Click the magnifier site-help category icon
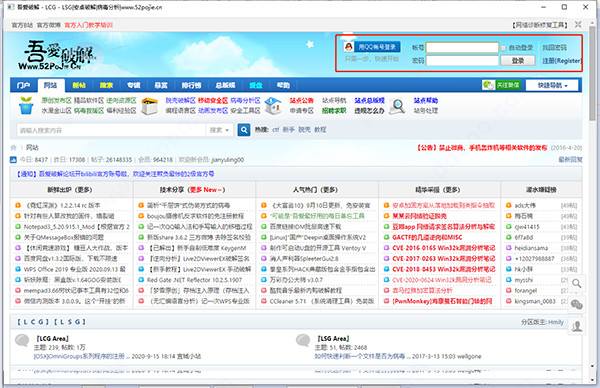Screen dimensions: 600x388 click(398, 106)
